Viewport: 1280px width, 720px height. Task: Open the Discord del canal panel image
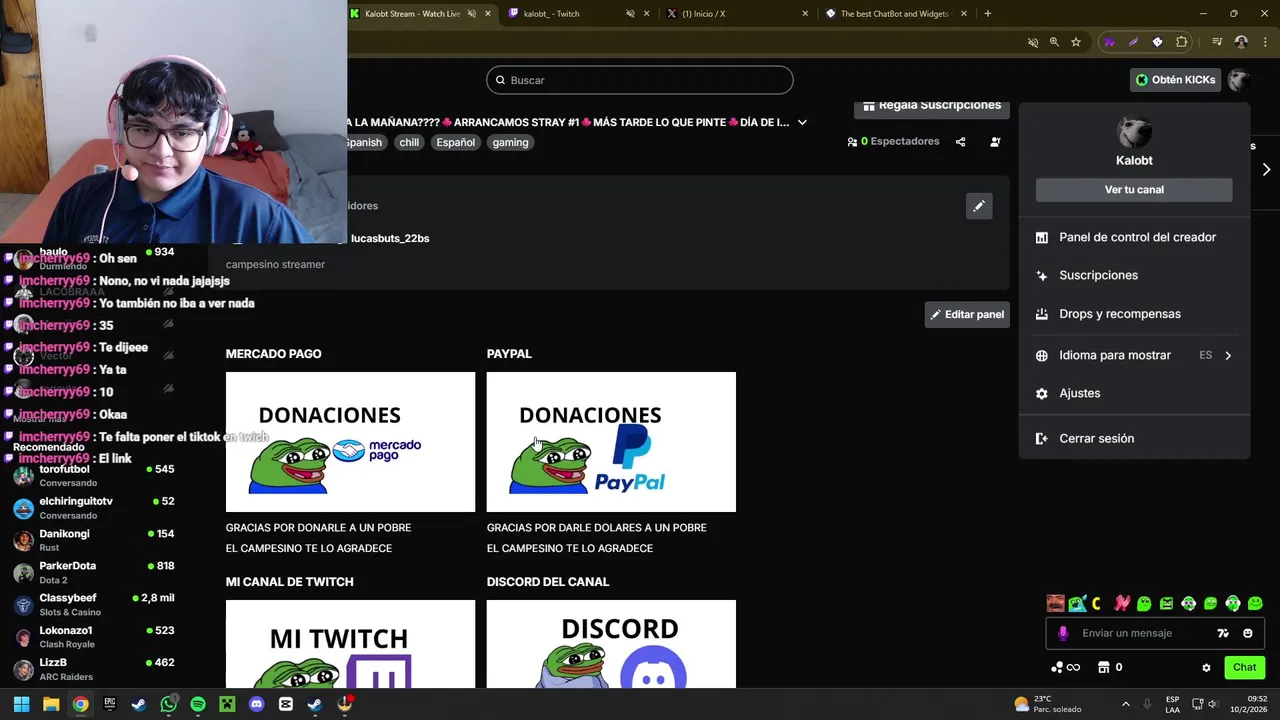pos(611,644)
